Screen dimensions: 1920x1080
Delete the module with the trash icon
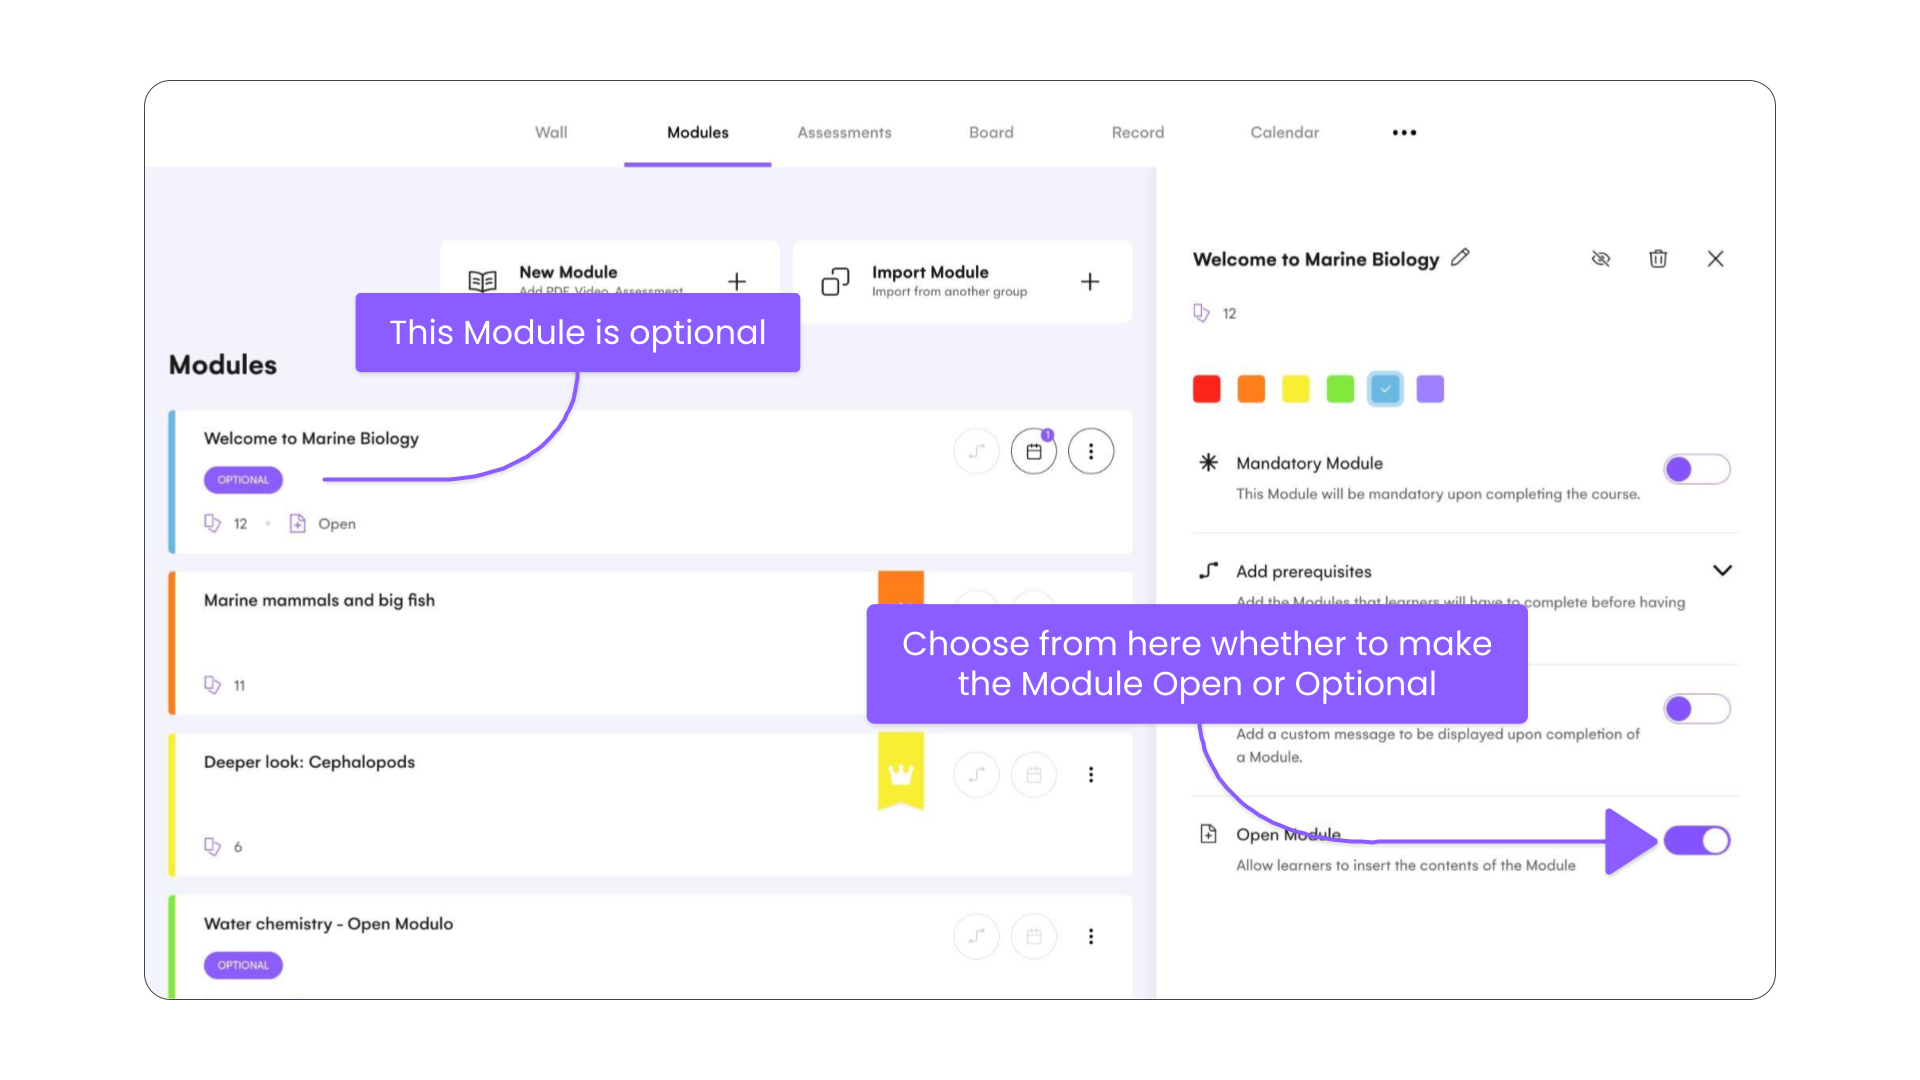(1658, 259)
